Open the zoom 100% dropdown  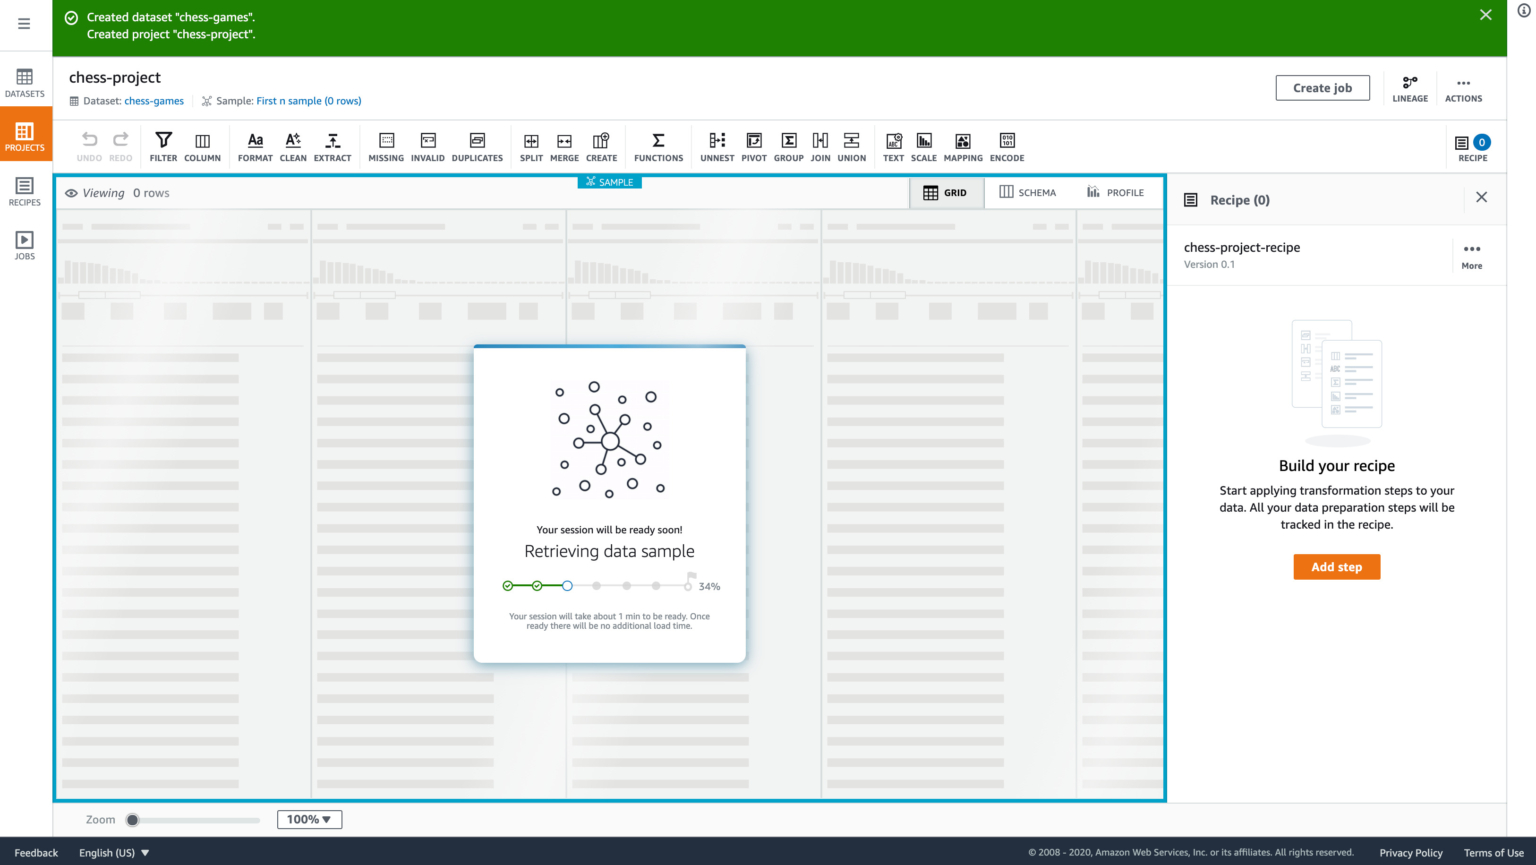[x=309, y=820]
